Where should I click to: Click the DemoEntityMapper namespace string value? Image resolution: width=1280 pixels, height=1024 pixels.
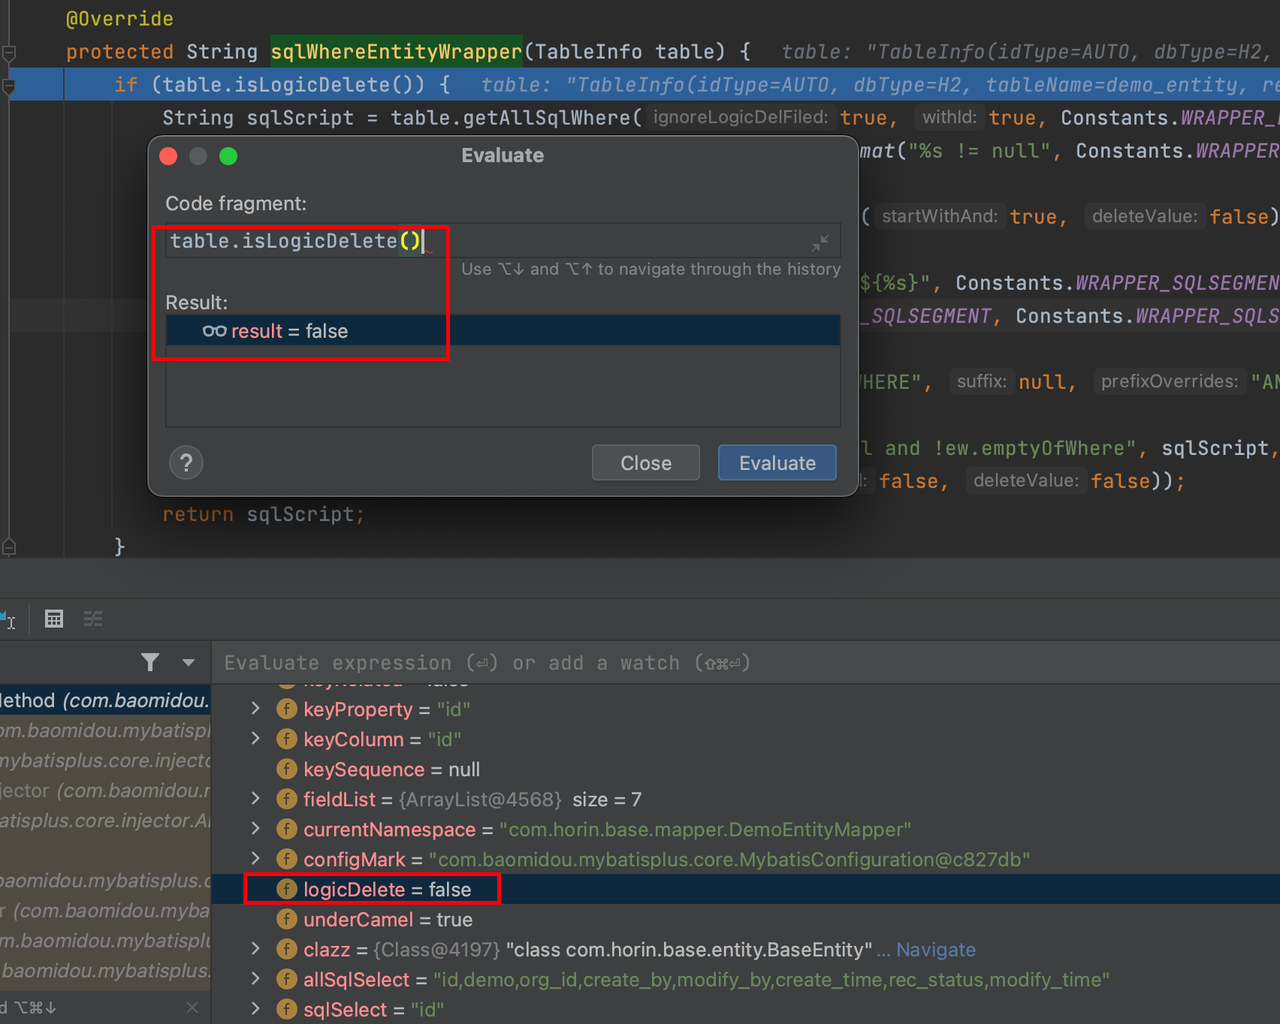[705, 829]
